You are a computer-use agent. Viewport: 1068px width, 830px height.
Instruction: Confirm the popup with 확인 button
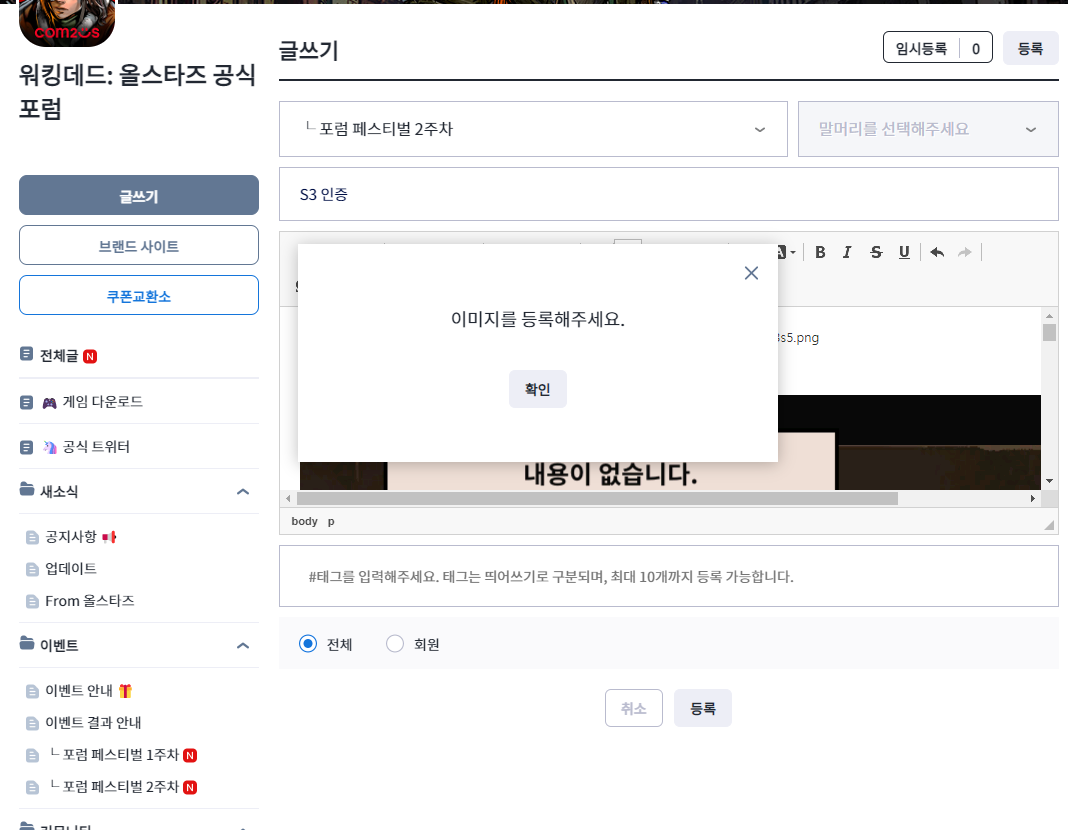pyautogui.click(x=537, y=389)
